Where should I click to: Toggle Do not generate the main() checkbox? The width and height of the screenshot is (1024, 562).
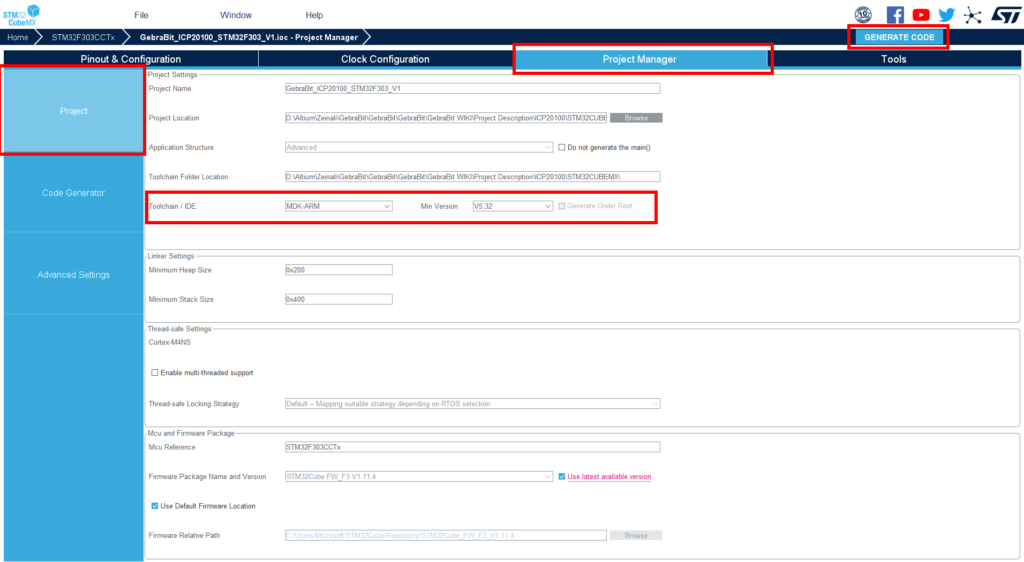562,148
